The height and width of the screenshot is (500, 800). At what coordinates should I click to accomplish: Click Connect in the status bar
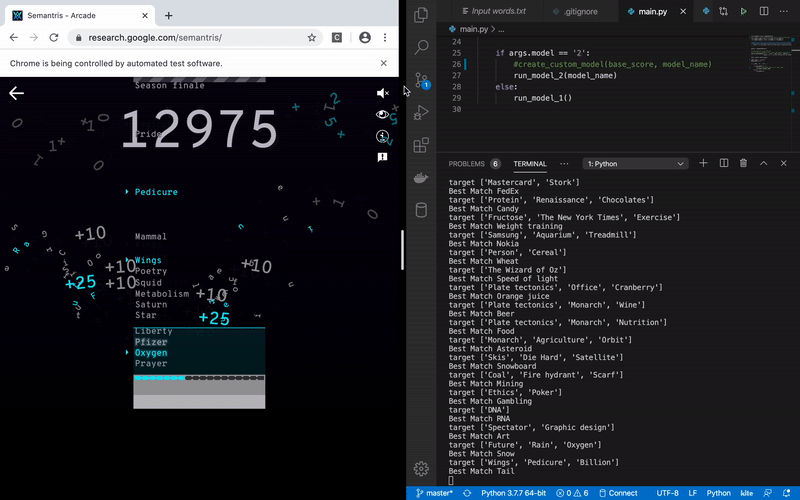[x=618, y=493]
